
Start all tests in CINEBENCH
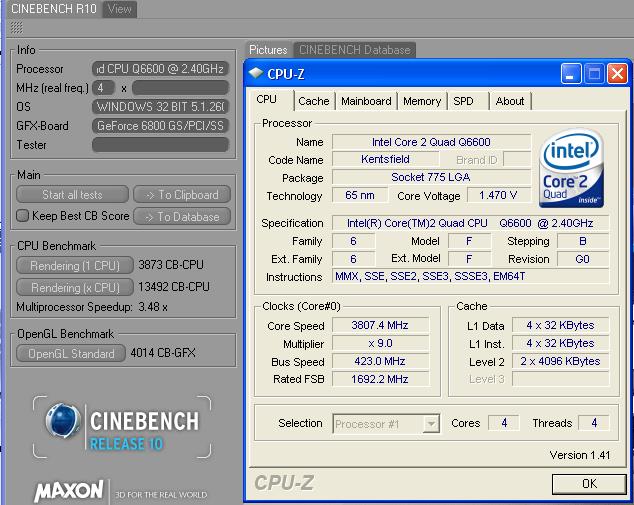point(72,194)
